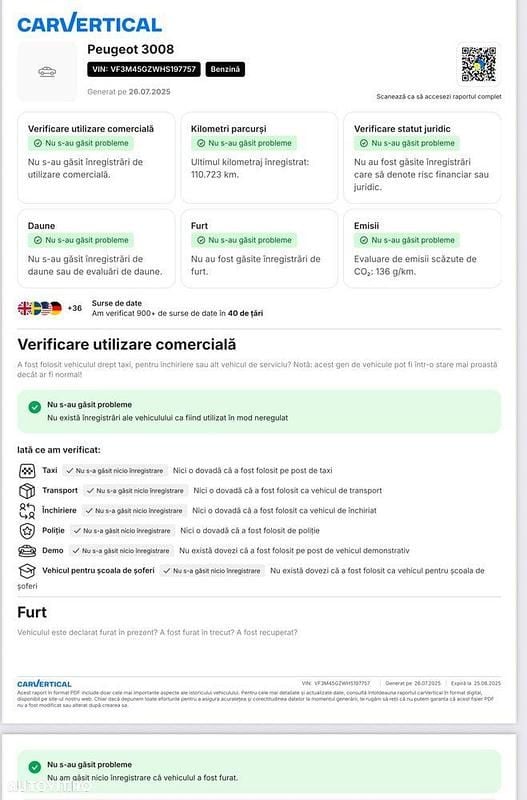Open the Verificare statut juridic card
The width and height of the screenshot is (527, 800).
[422, 158]
